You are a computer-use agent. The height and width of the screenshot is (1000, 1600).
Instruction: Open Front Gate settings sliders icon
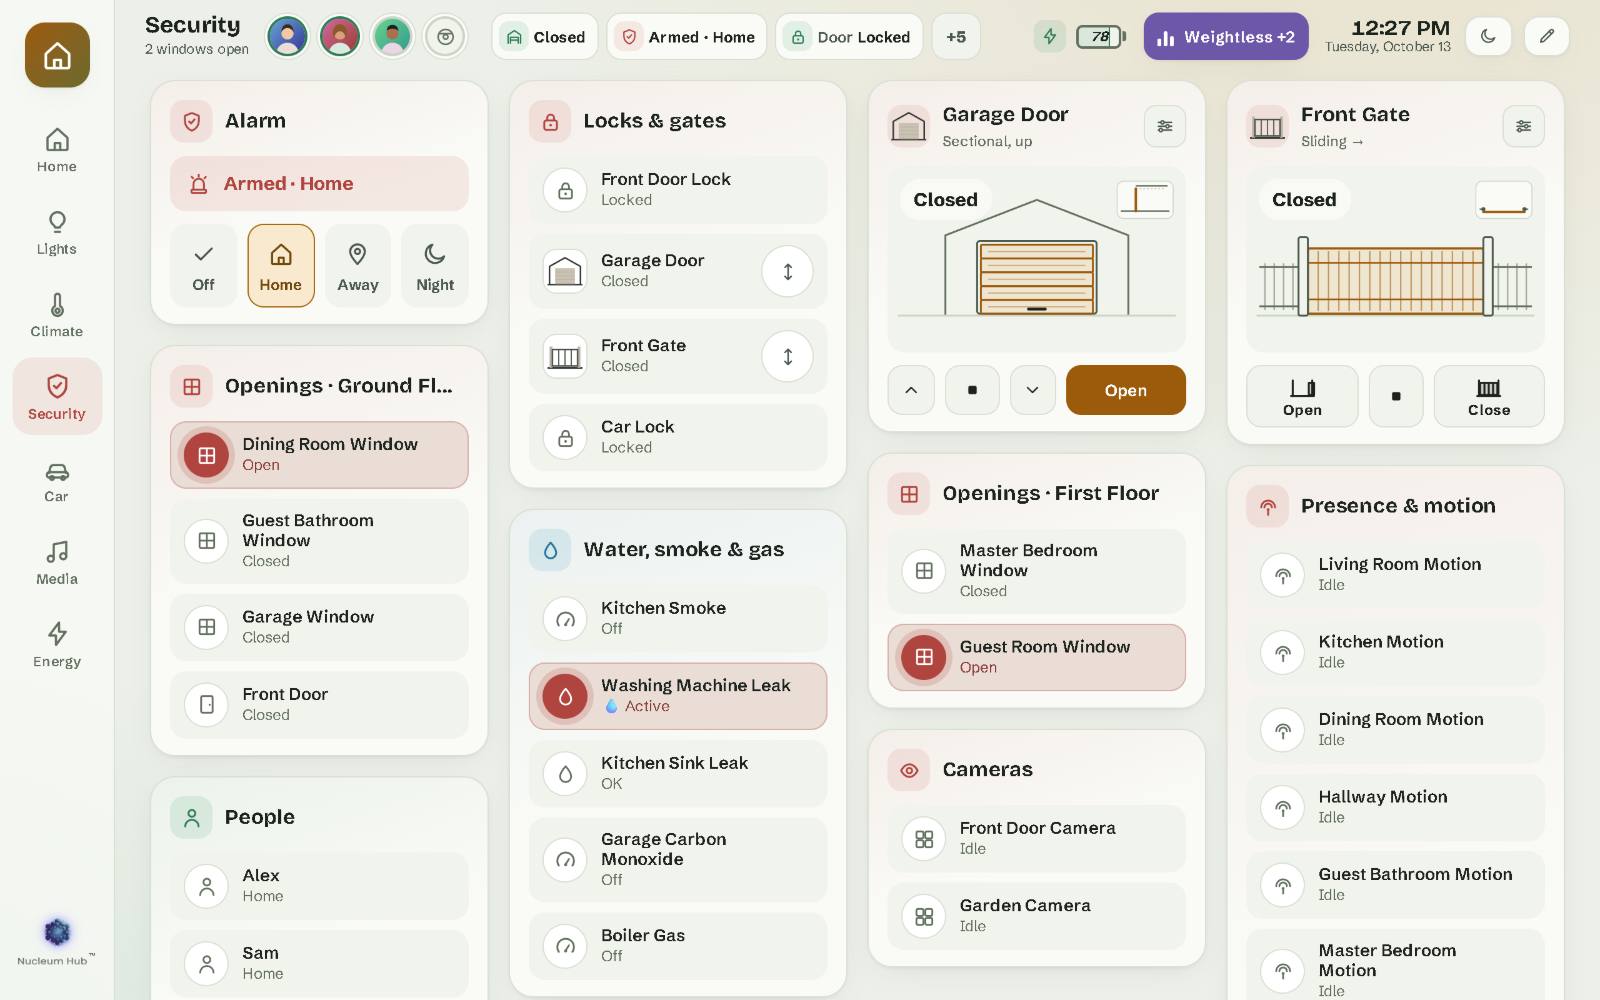pyautogui.click(x=1523, y=126)
